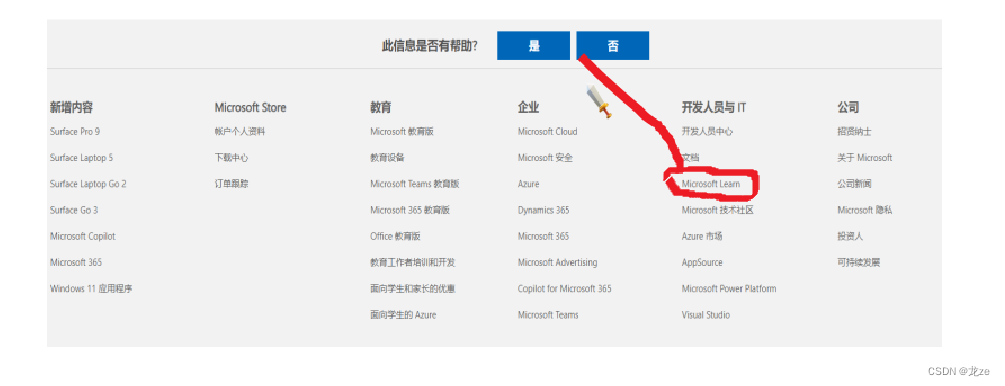Viewport: 1005px width, 386px height.
Task: Click the 企业 column heading
Action: tap(529, 108)
